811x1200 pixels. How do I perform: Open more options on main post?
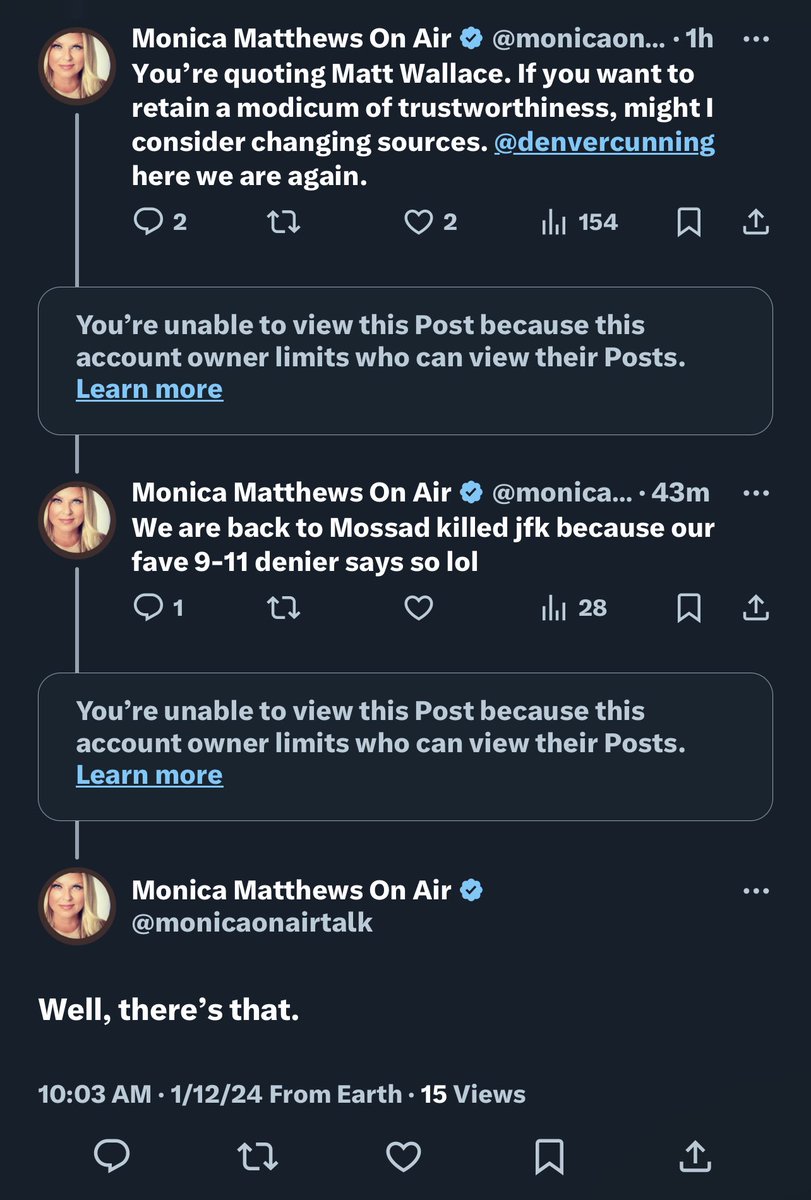click(757, 890)
